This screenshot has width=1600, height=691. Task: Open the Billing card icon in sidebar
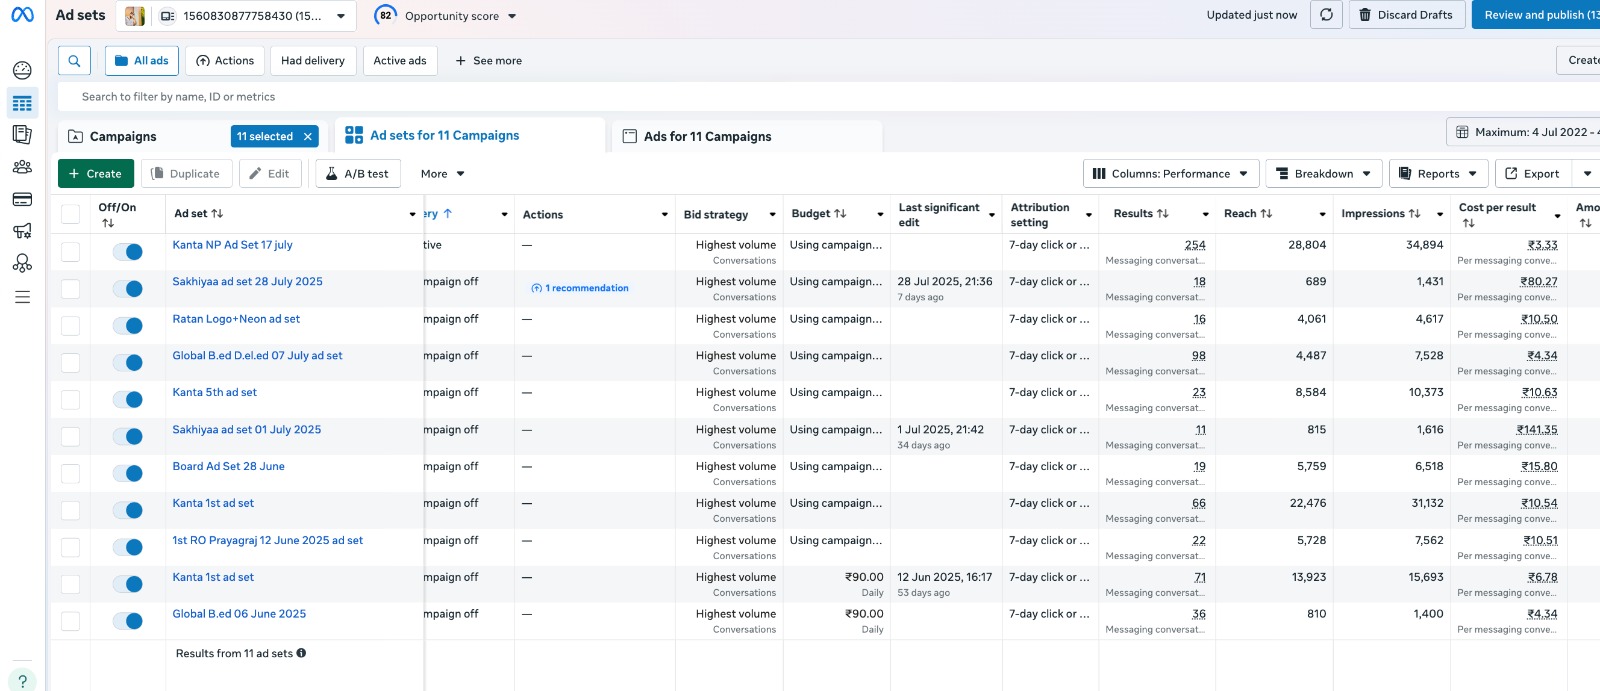22,199
